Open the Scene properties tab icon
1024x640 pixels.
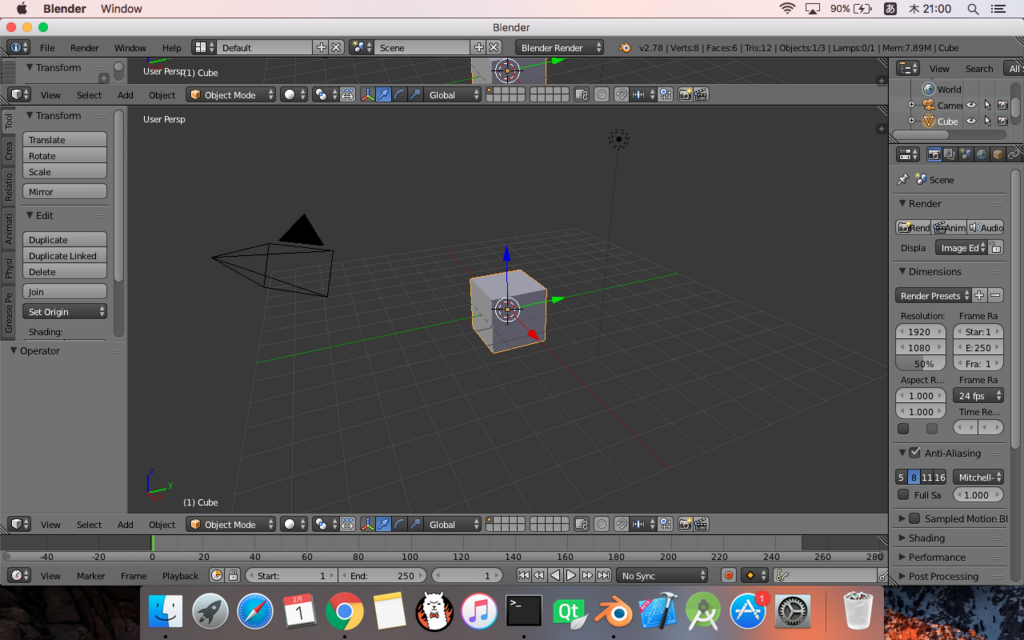point(965,155)
